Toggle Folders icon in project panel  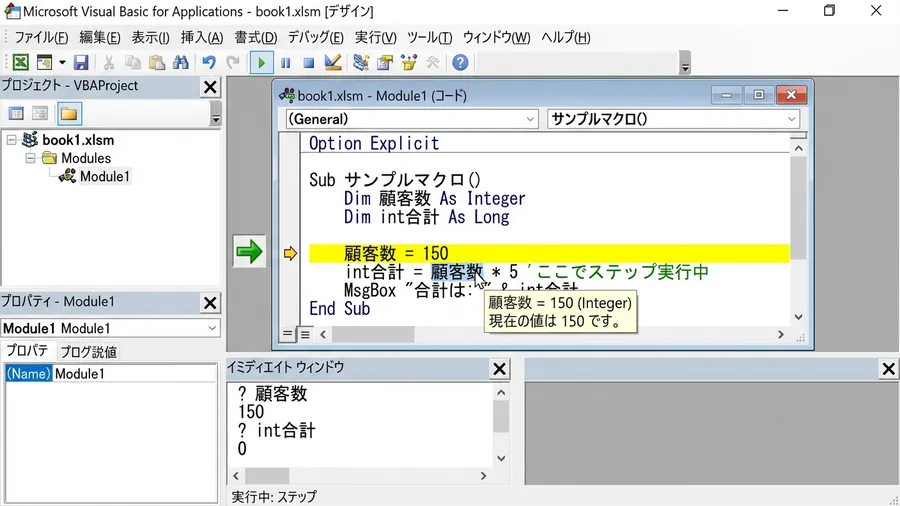69,114
